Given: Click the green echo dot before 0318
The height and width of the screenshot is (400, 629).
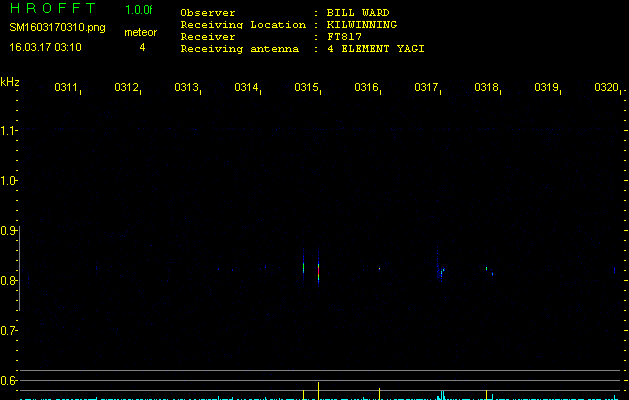Looking at the screenshot, I should pyautogui.click(x=487, y=268).
